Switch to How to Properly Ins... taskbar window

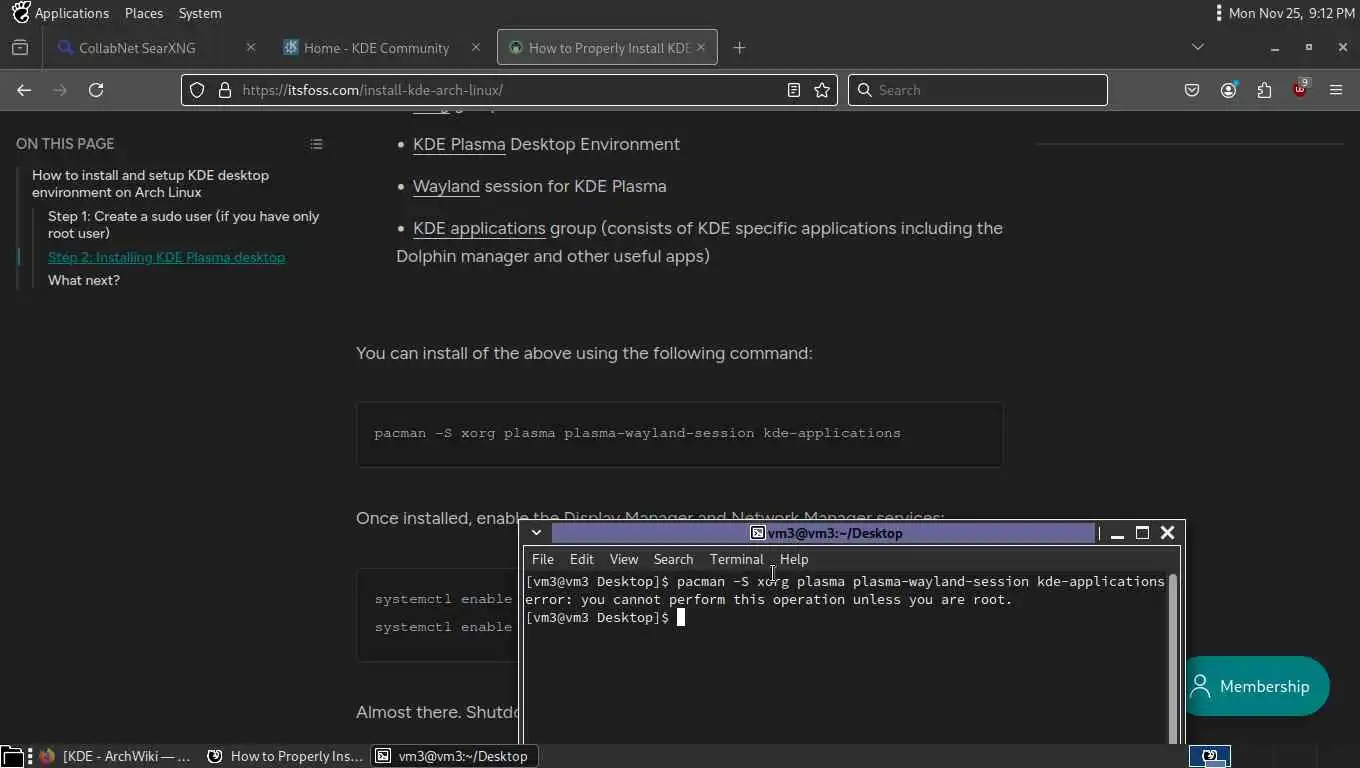pos(286,756)
